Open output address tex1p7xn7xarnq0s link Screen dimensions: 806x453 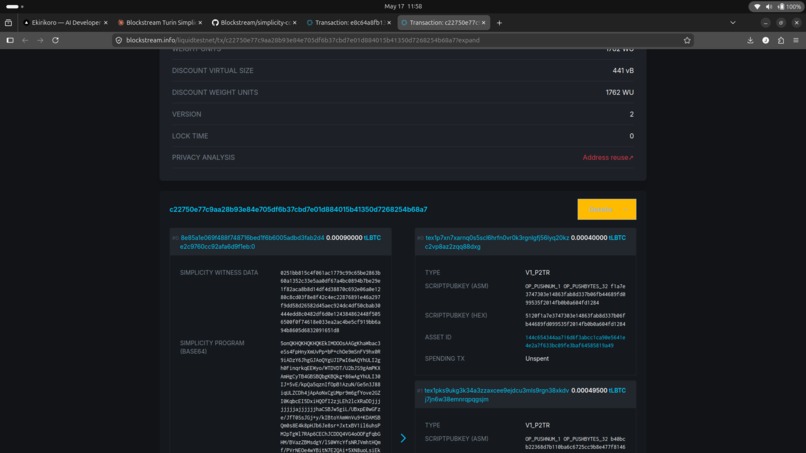497,242
